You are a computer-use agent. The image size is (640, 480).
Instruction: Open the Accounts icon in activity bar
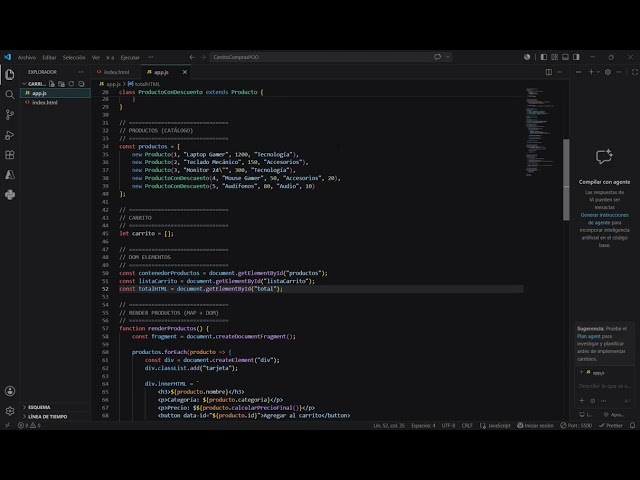pyautogui.click(x=10, y=391)
